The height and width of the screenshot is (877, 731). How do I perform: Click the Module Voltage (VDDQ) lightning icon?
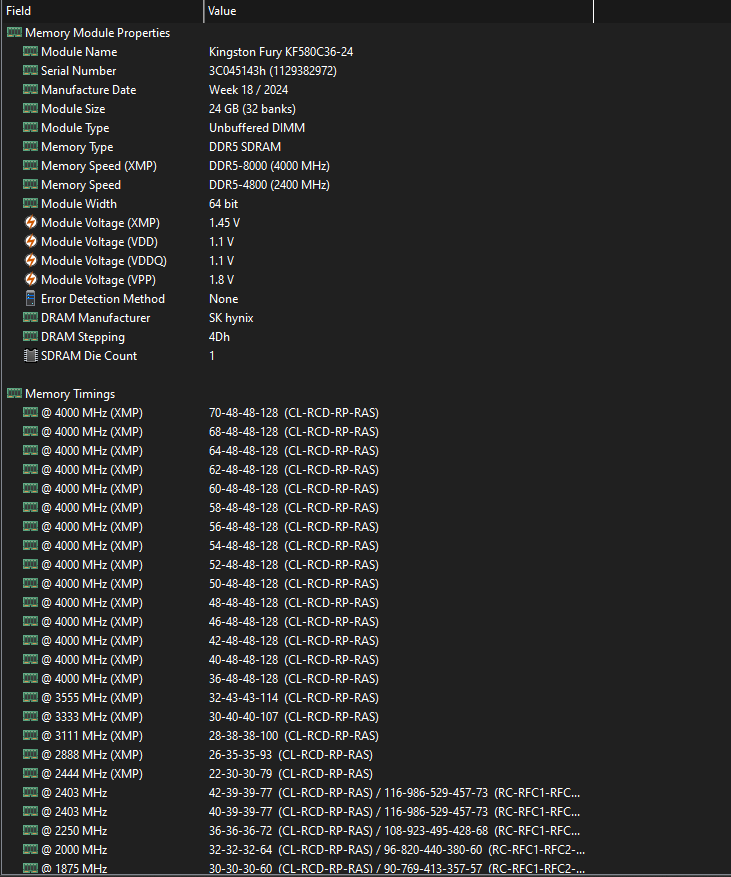31,261
